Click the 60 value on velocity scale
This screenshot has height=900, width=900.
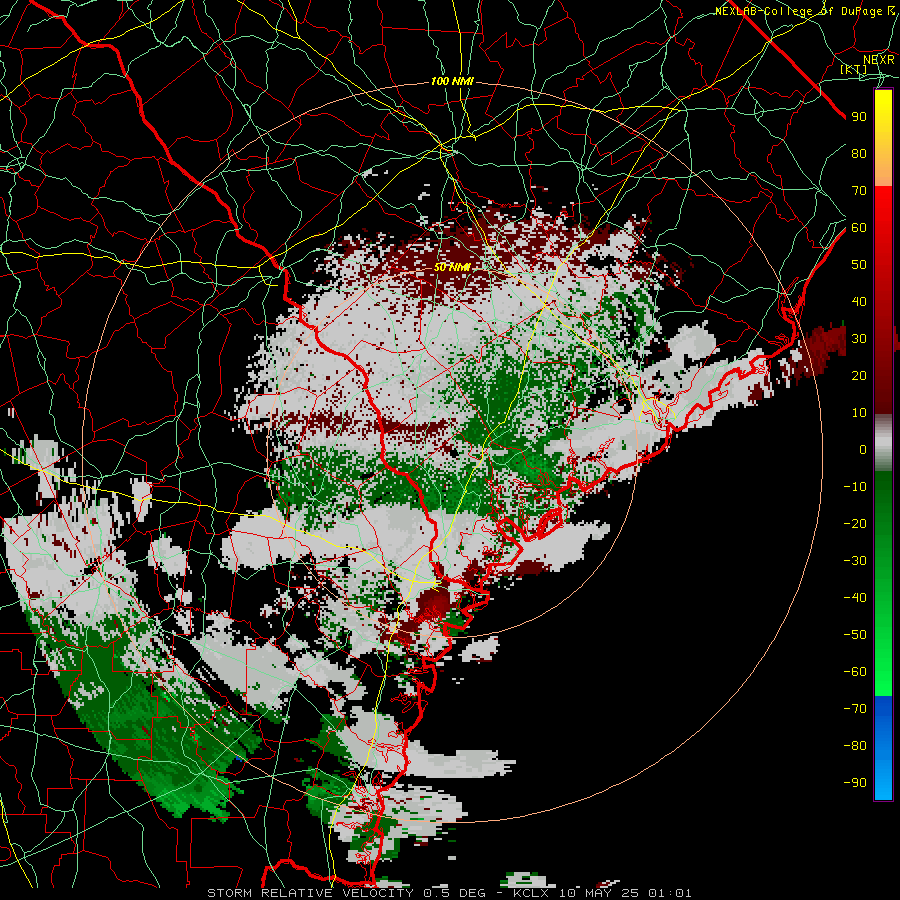859,227
